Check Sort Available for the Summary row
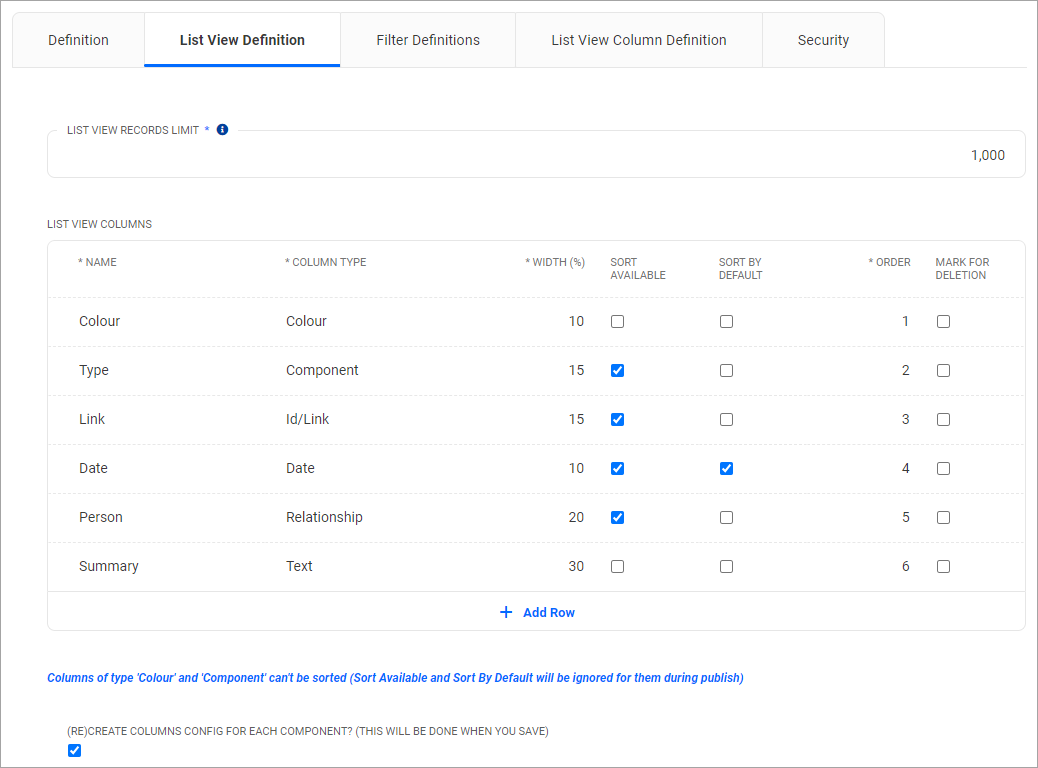Screen dimensions: 1038x768 click(617, 566)
